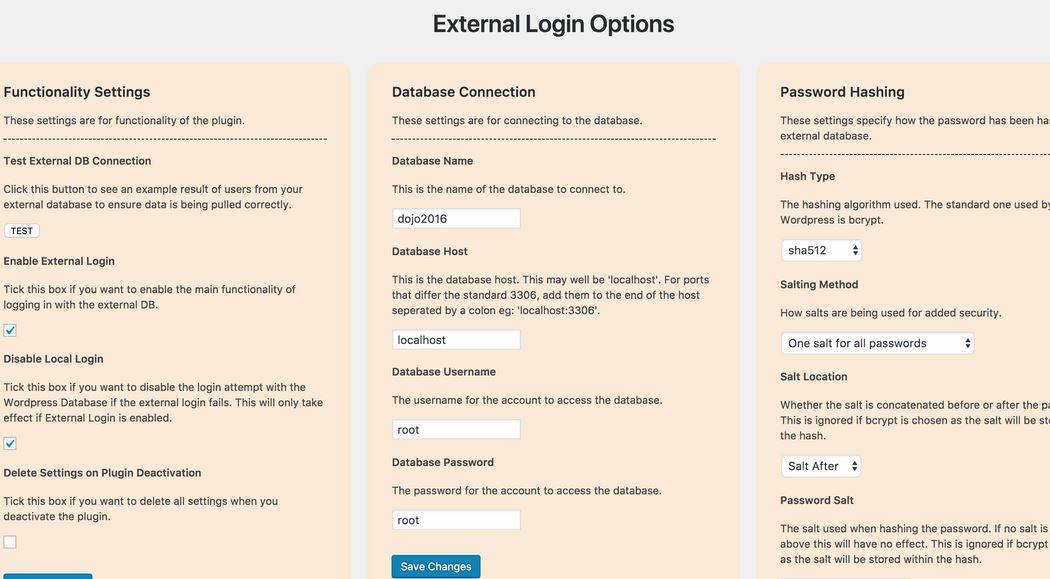Screen dimensions: 1050x579
Task: Click the Database Name field containing dojo2016
Action: point(456,218)
